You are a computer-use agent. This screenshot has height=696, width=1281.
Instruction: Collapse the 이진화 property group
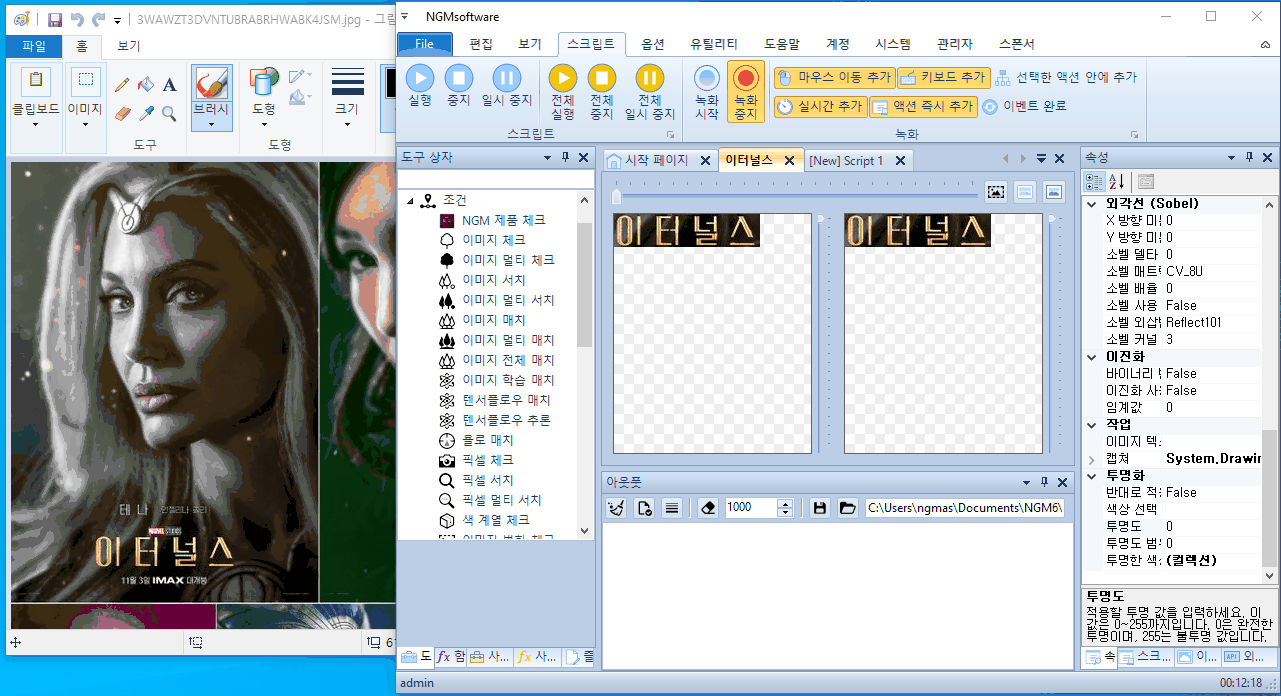click(1091, 356)
